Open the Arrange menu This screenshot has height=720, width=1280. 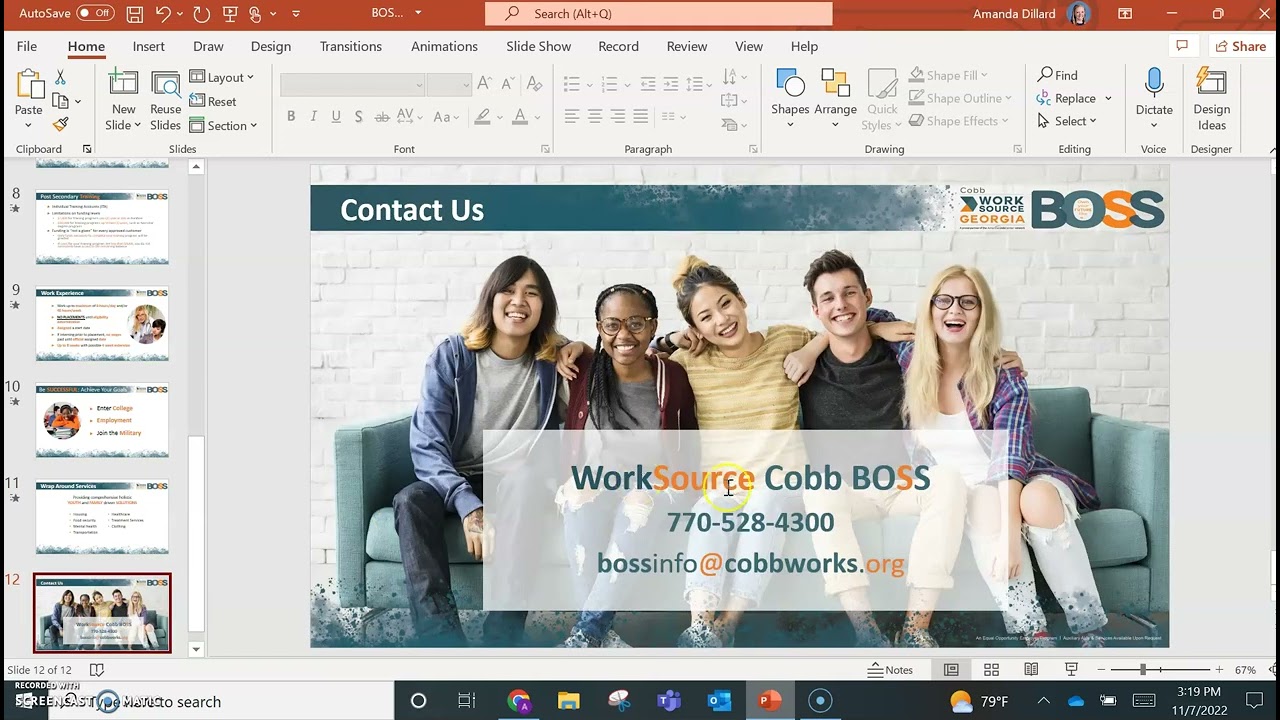(x=835, y=99)
